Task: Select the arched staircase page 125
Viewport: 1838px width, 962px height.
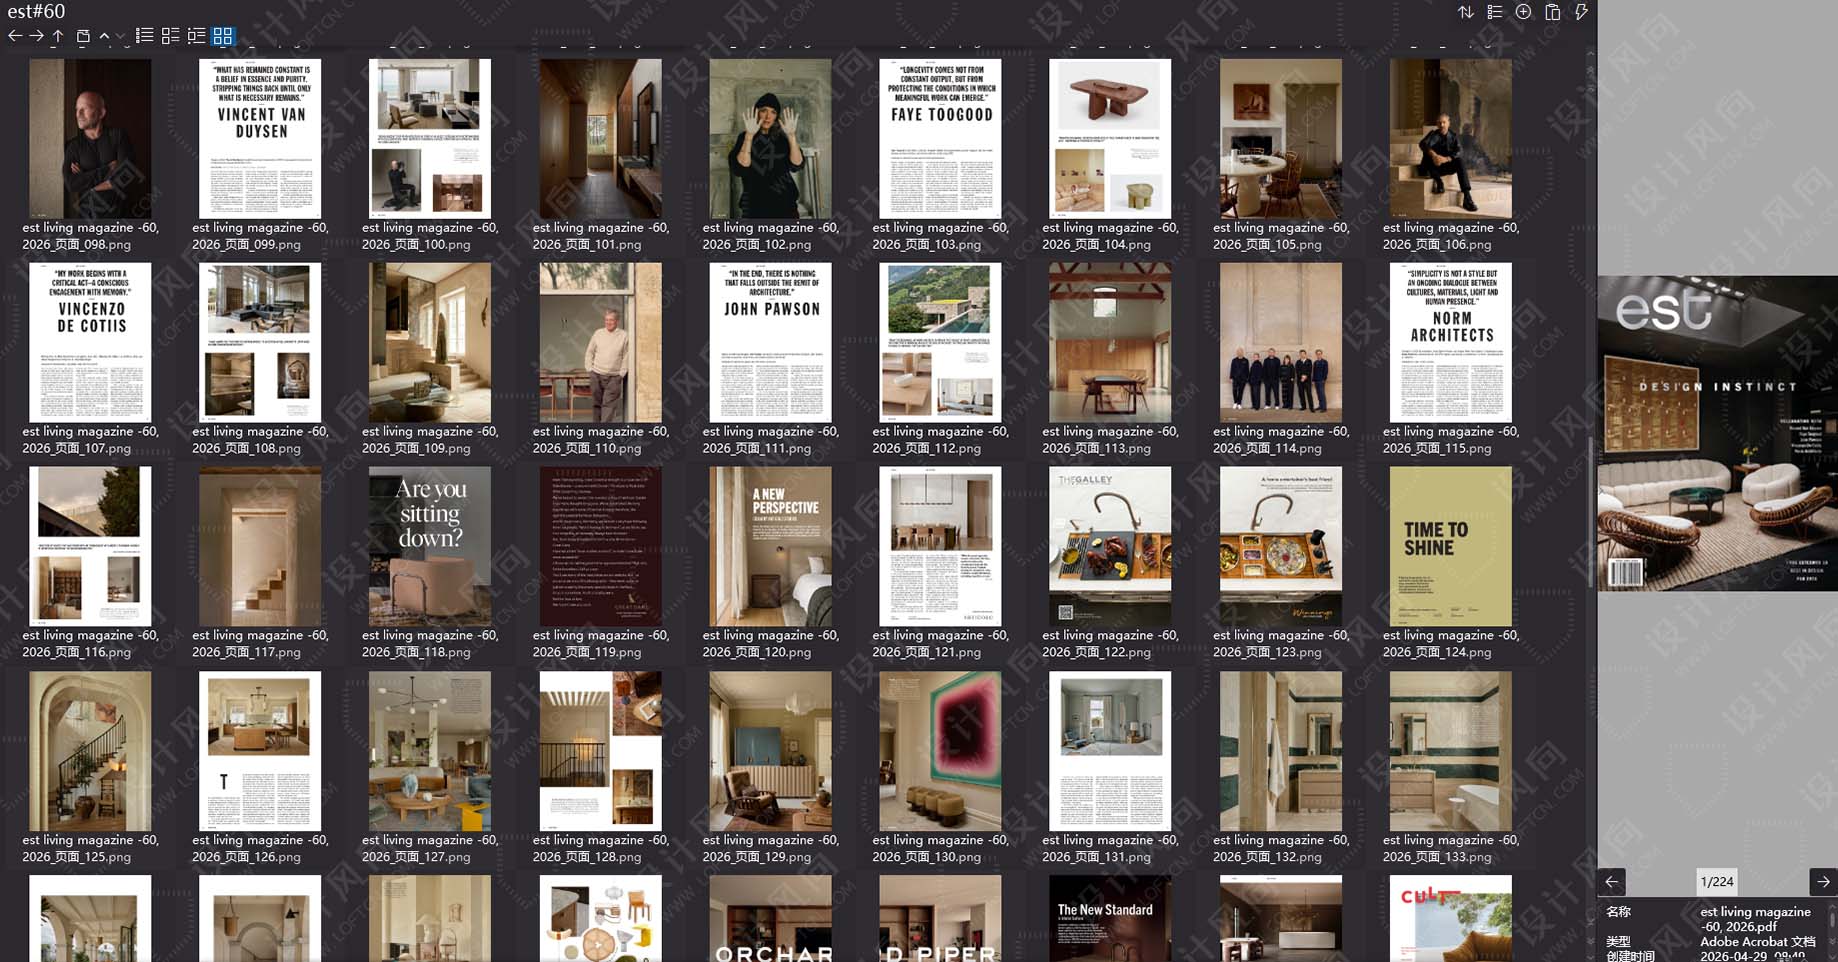Action: [90, 751]
